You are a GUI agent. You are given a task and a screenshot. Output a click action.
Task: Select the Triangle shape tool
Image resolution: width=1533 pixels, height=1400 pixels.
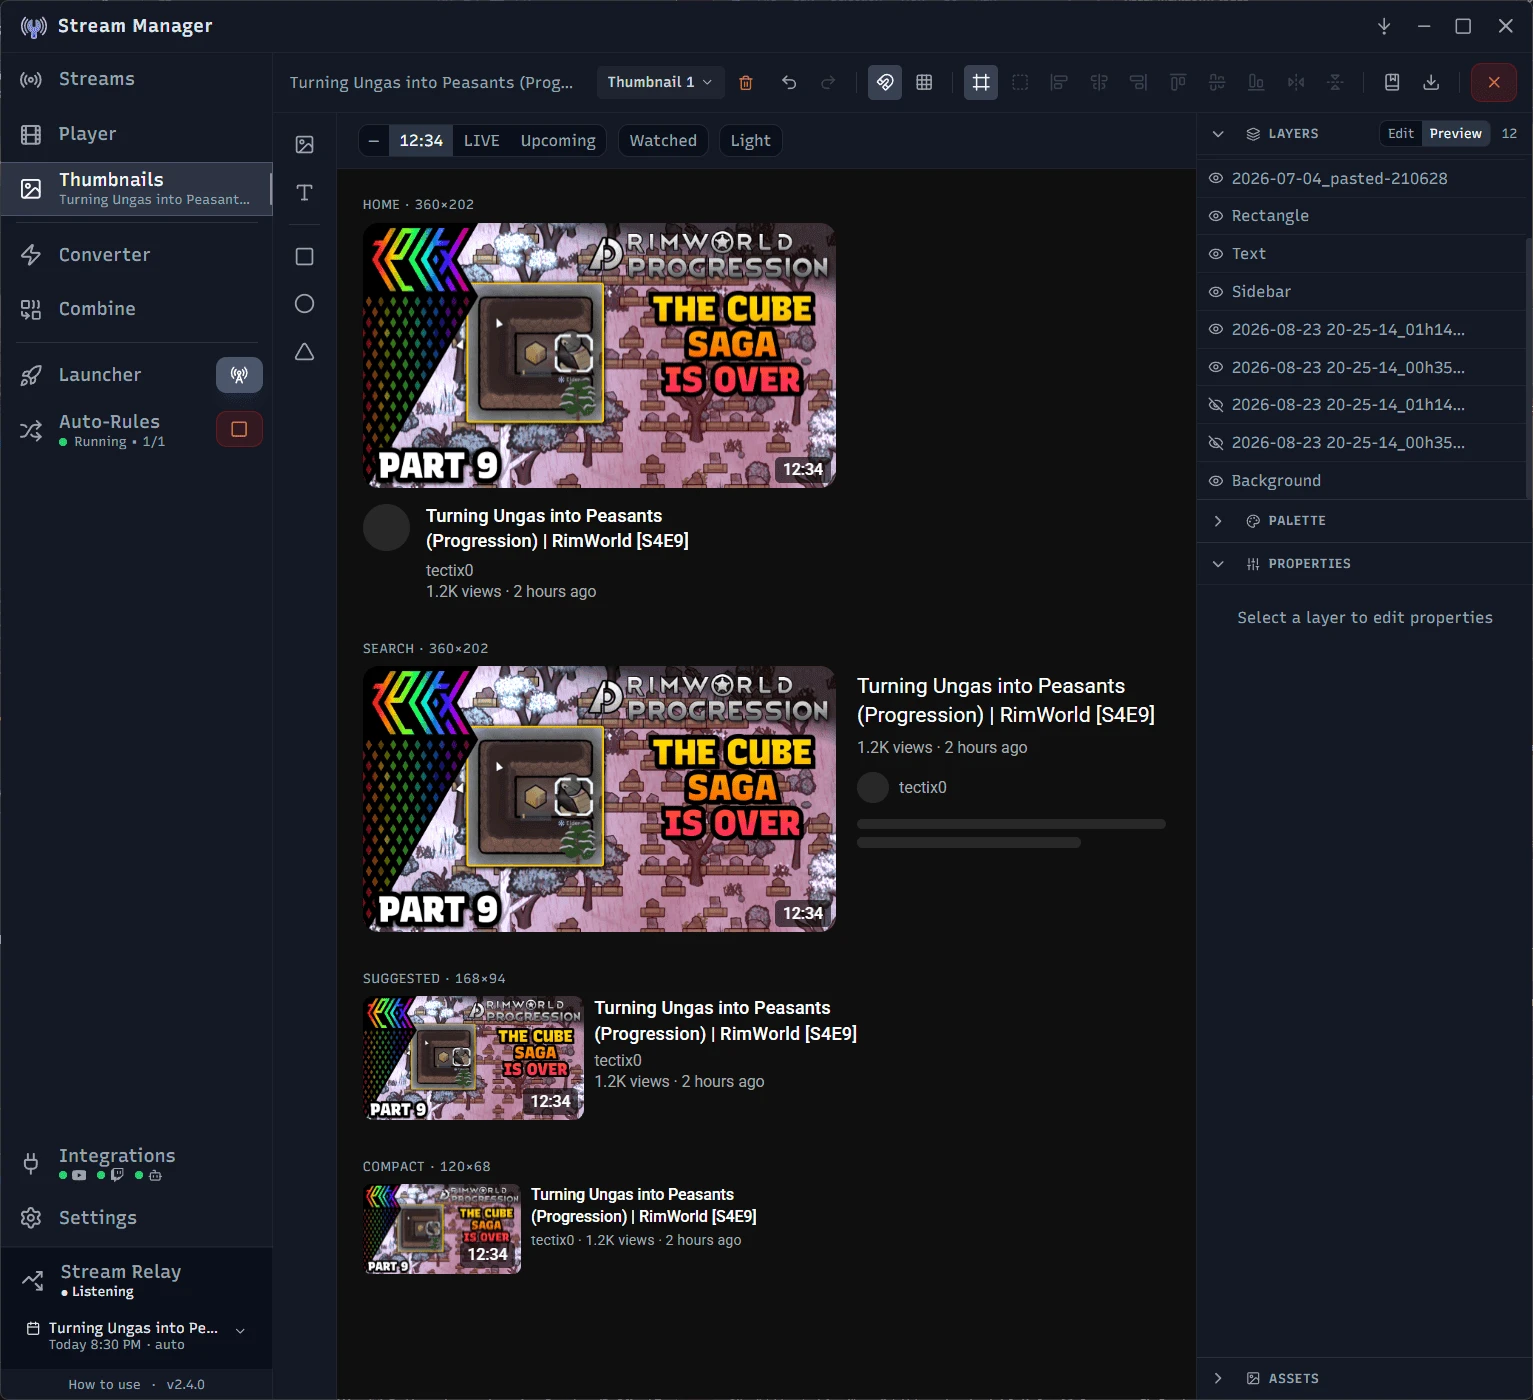[305, 352]
